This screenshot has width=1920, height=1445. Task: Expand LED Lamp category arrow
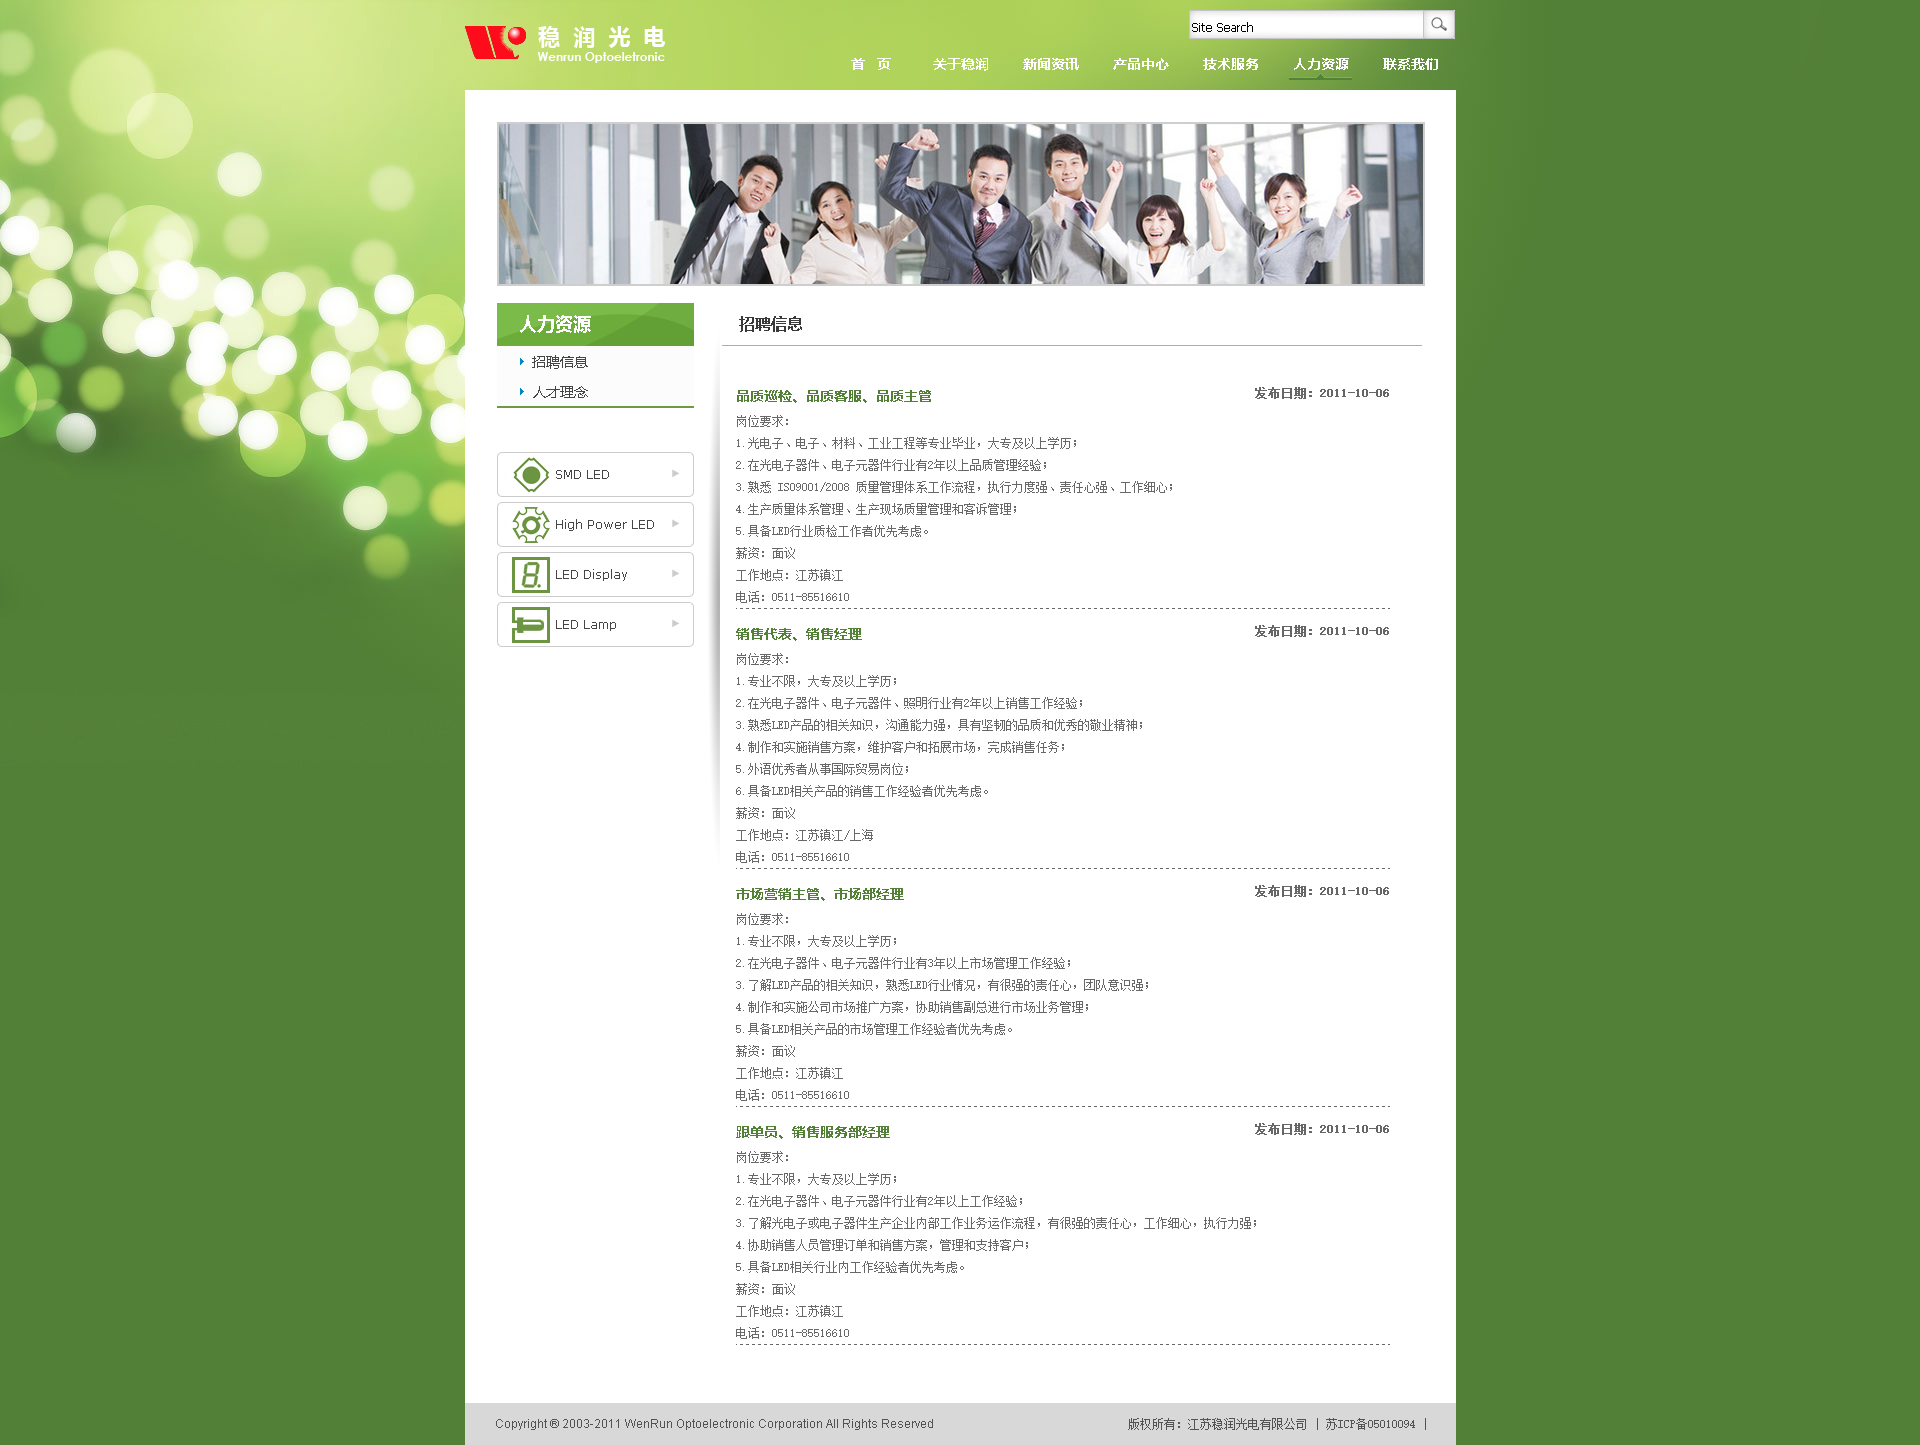(x=675, y=624)
